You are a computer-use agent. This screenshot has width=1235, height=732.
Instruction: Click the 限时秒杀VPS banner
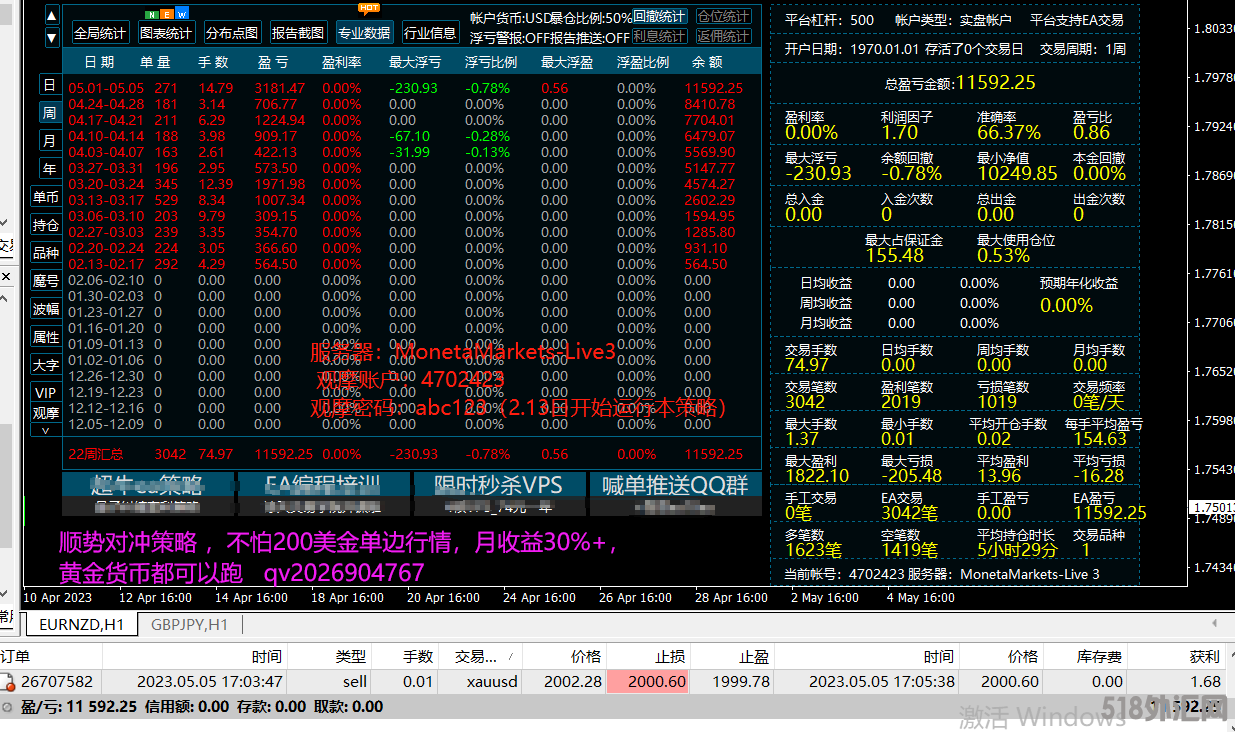499,494
